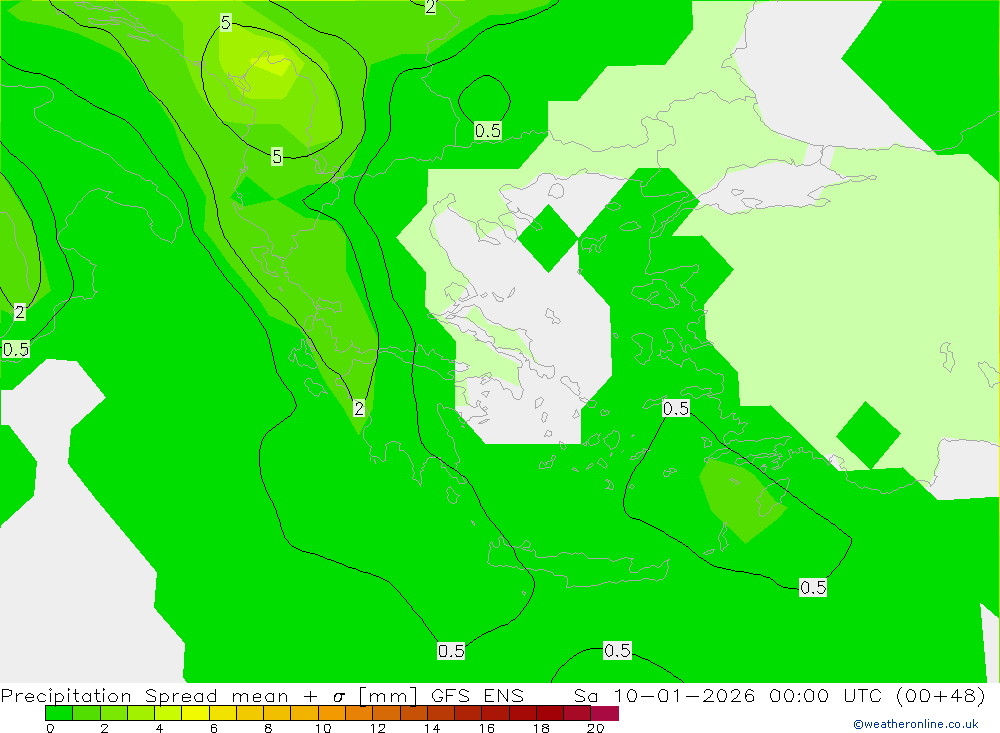Image resolution: width=1000 pixels, height=733 pixels.
Task: Click the sigma symbol in the title
Action: (x=339, y=697)
